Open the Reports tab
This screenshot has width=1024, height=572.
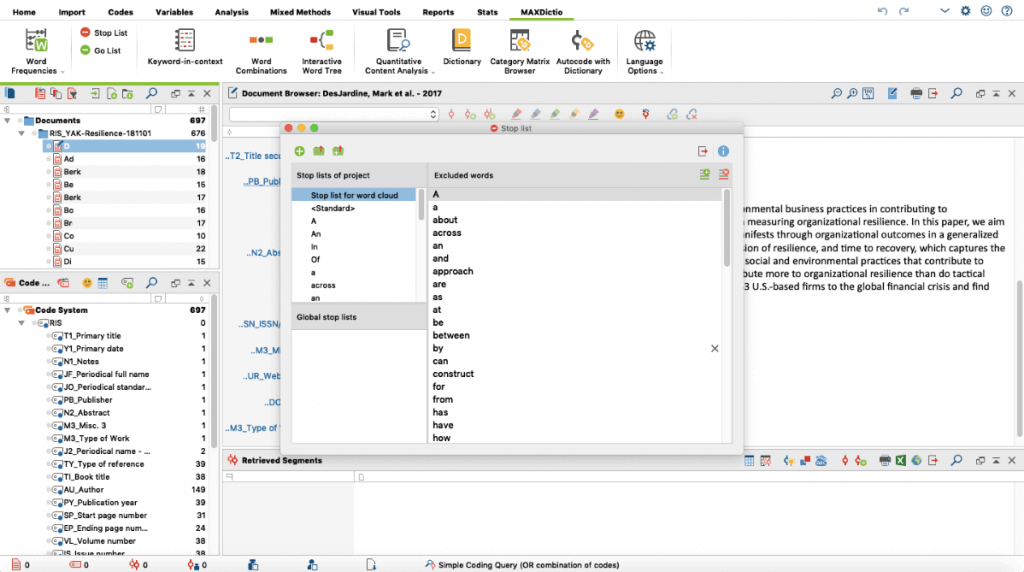coord(438,12)
